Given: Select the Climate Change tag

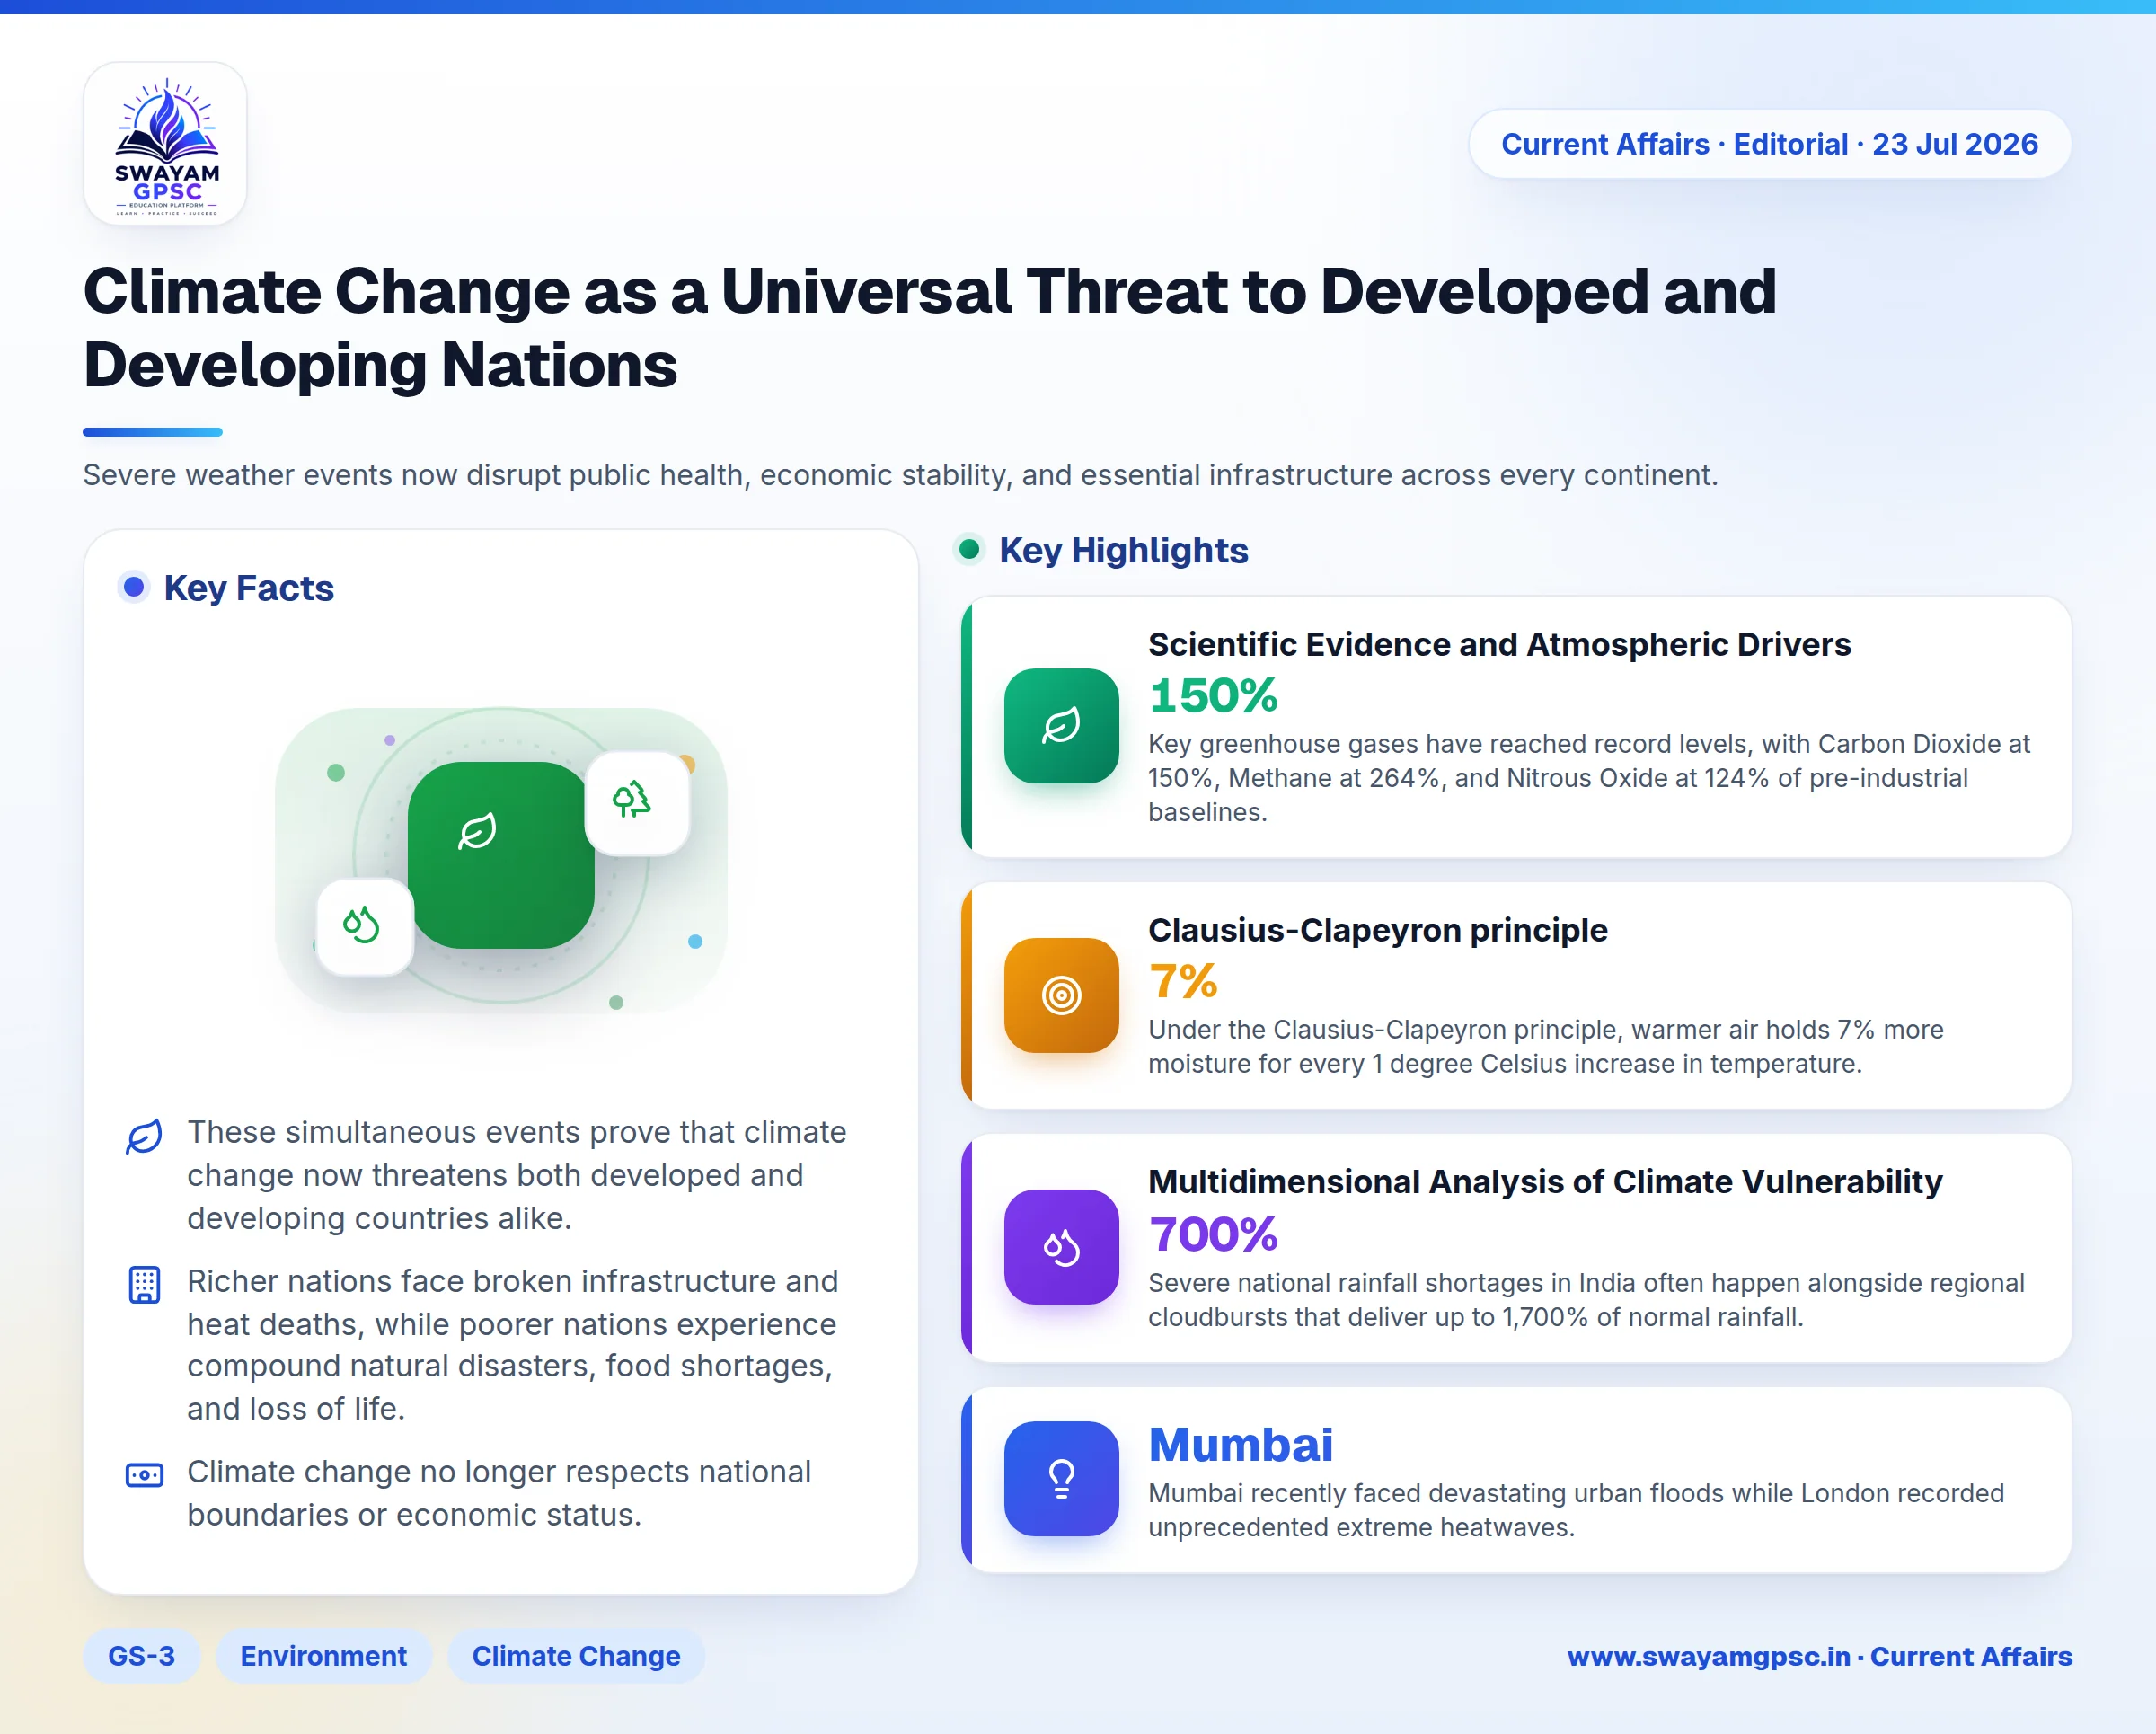Looking at the screenshot, I should pyautogui.click(x=576, y=1656).
